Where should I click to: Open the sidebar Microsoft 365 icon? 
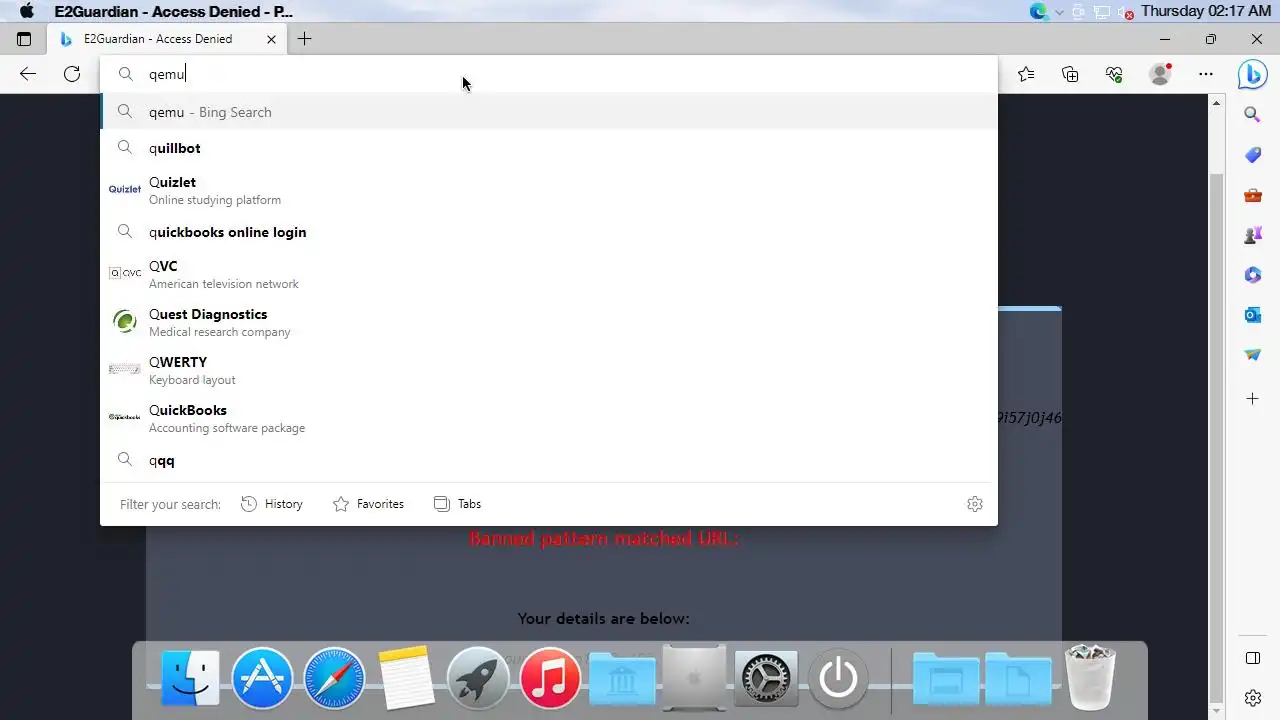(x=1252, y=275)
